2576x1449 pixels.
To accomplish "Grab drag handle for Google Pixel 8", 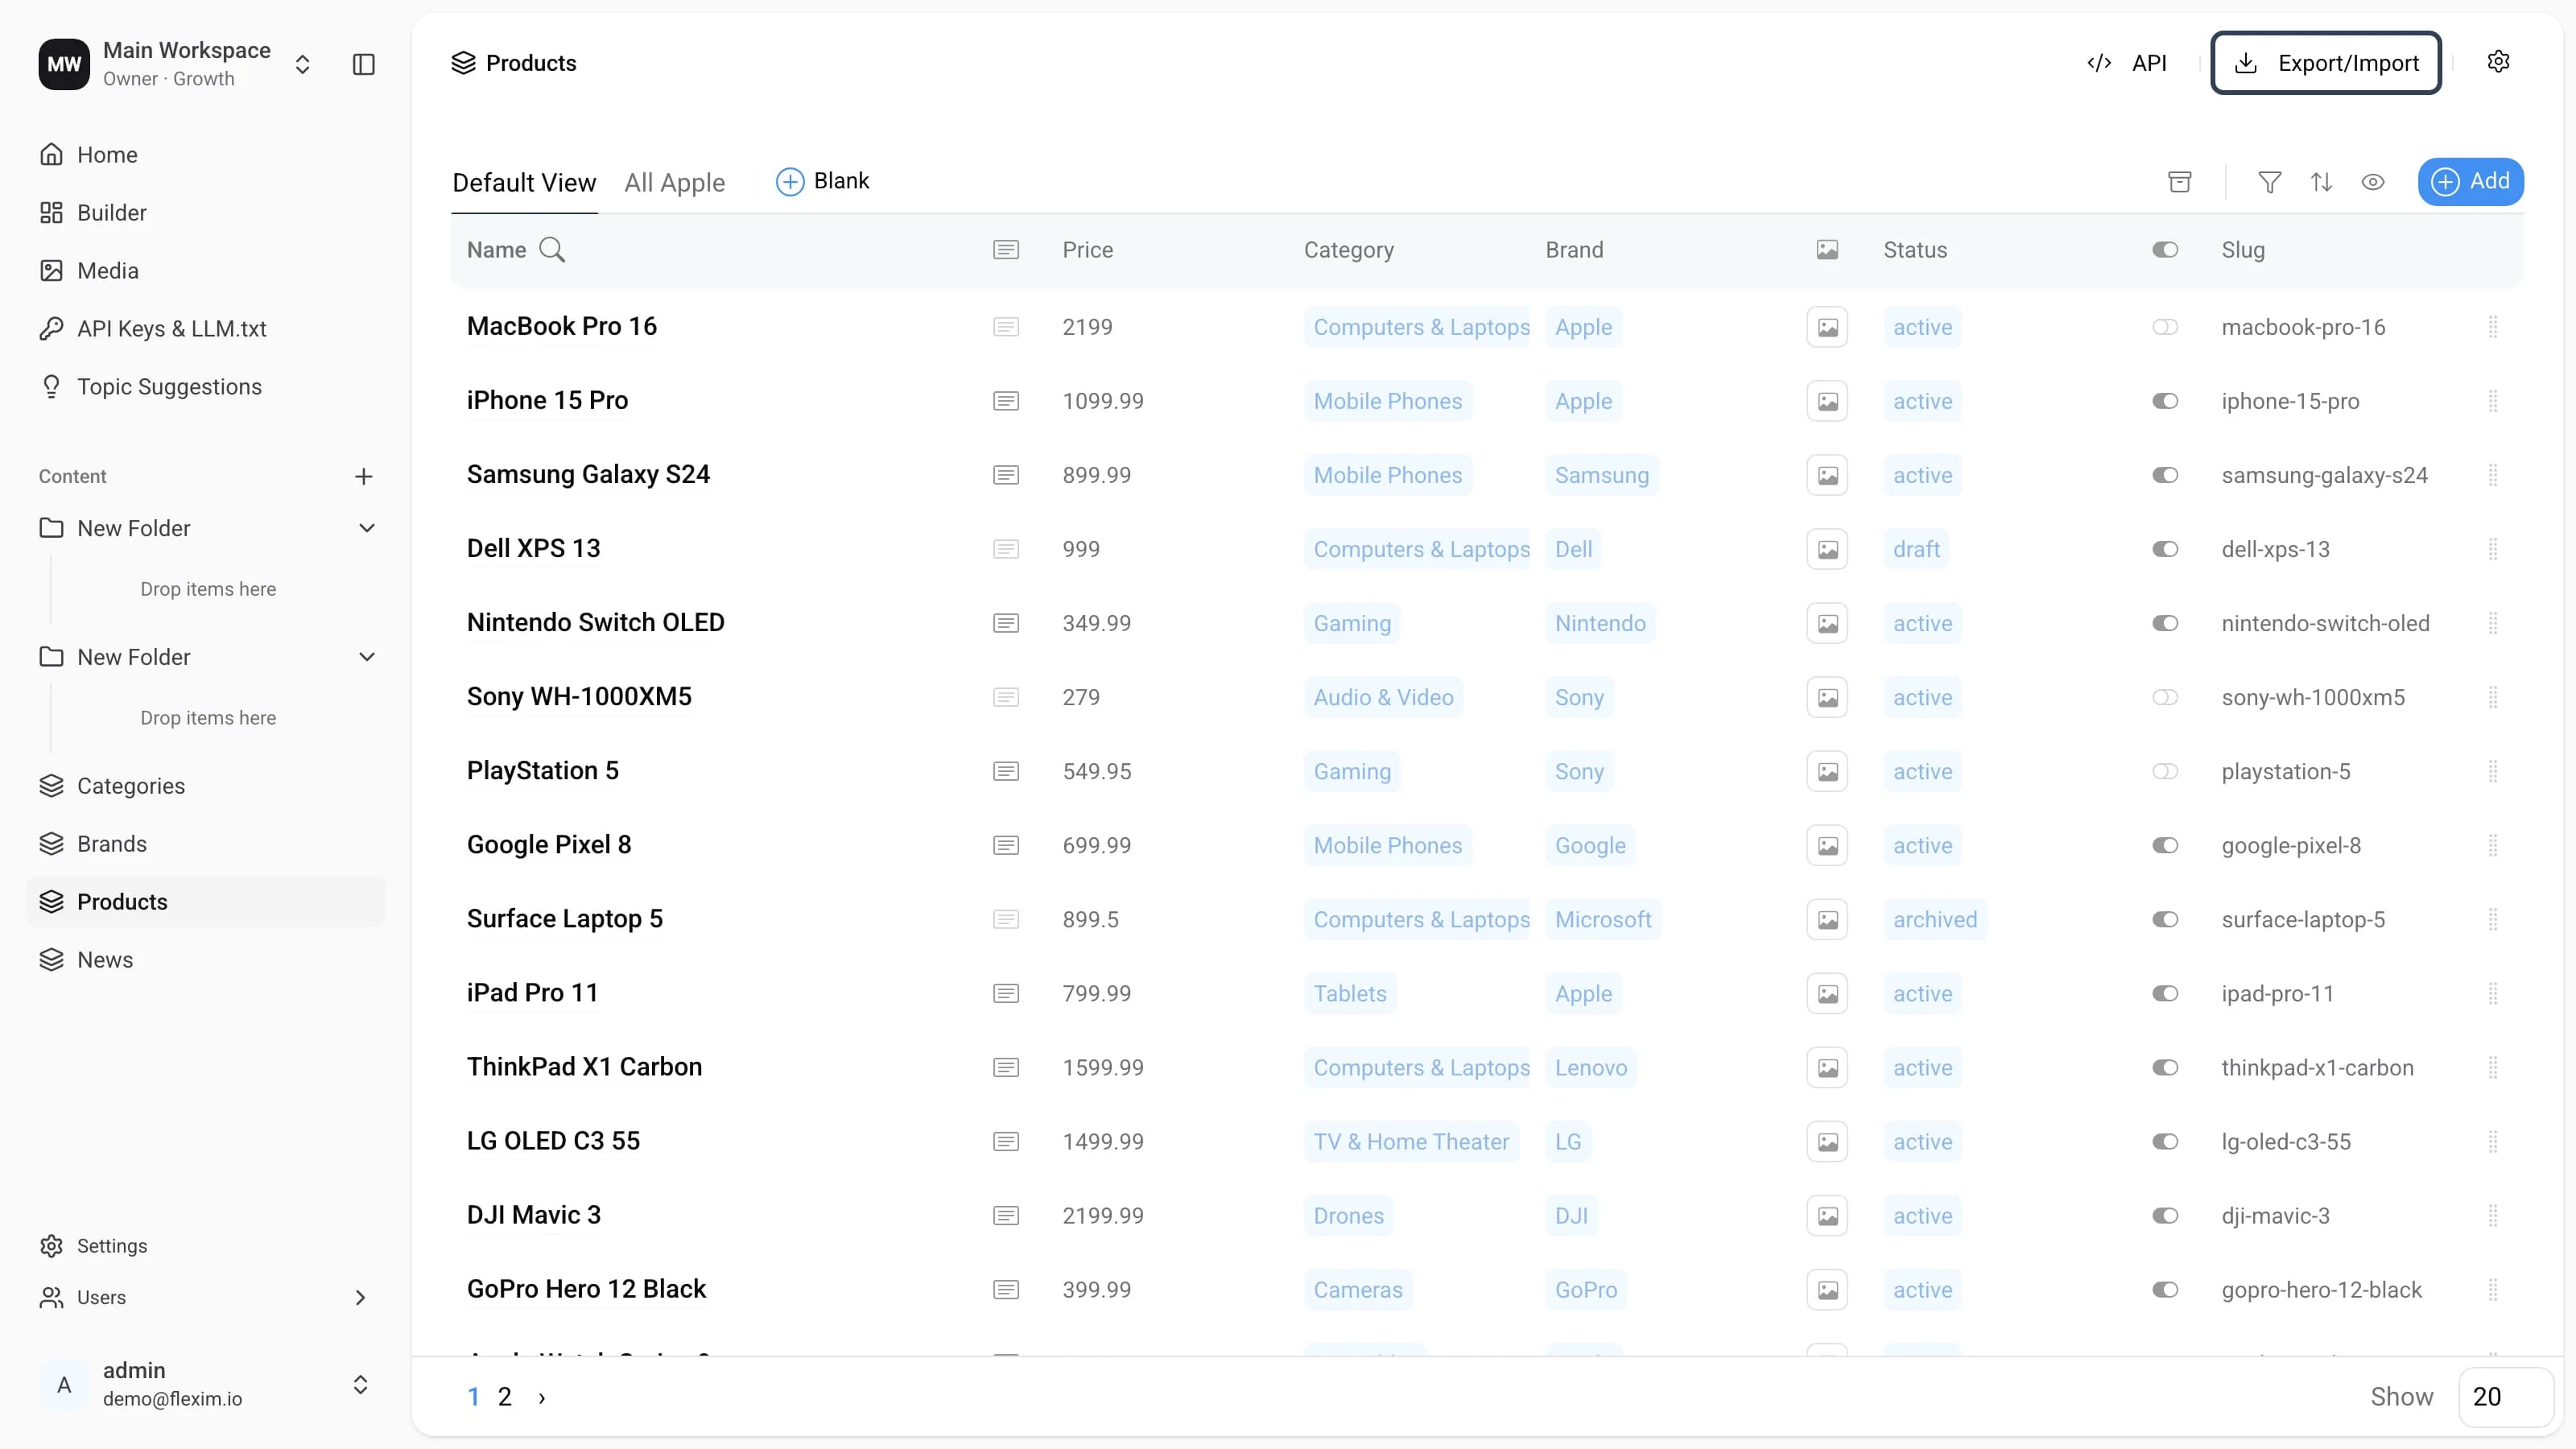I will coord(2493,845).
